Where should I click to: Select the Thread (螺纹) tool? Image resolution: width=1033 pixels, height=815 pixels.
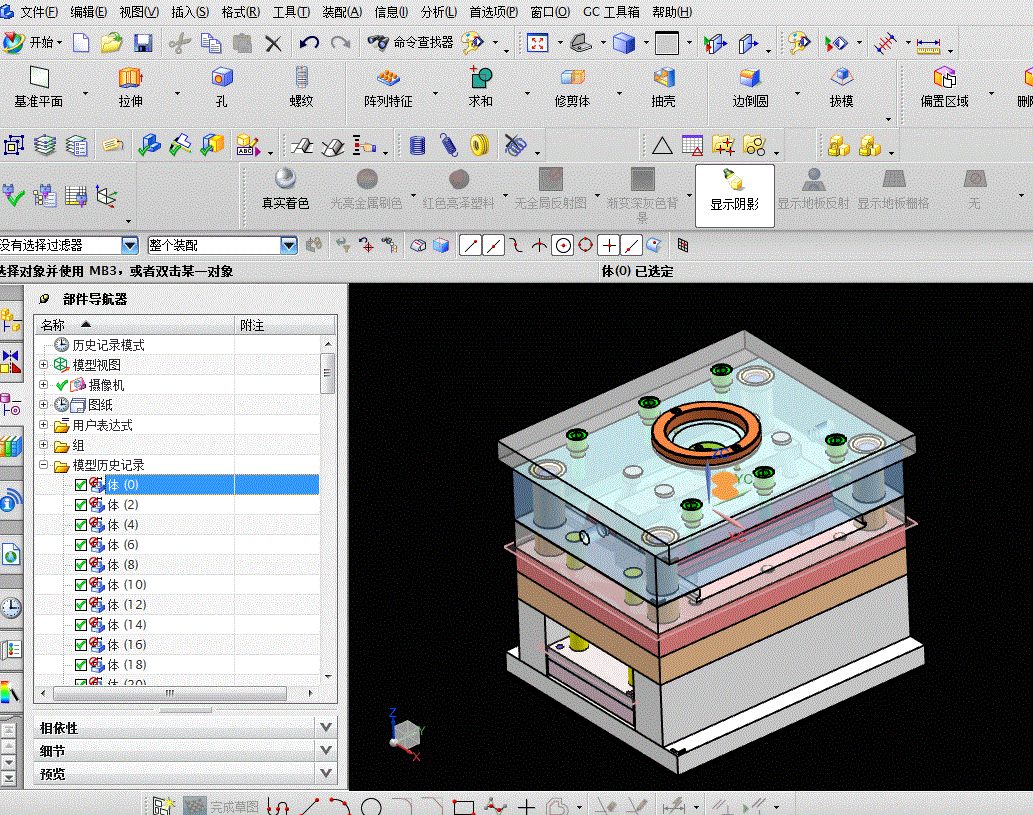point(301,87)
